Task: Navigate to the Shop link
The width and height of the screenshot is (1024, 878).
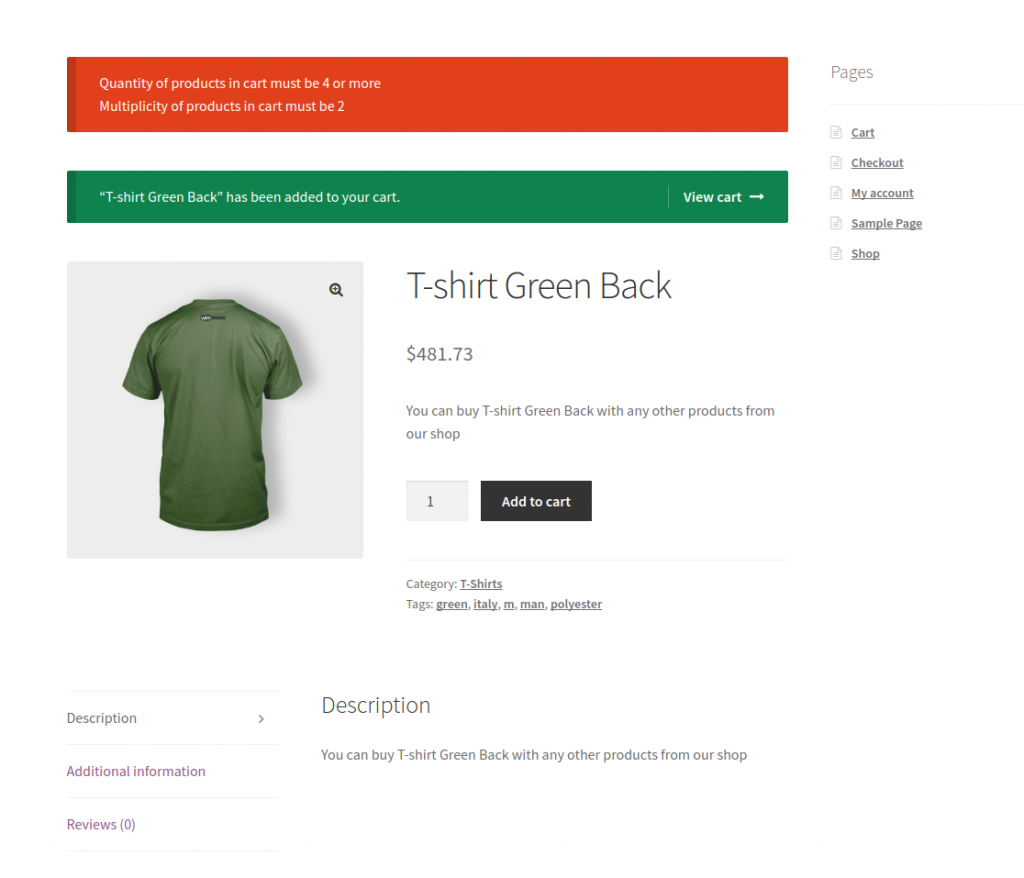Action: (x=865, y=254)
